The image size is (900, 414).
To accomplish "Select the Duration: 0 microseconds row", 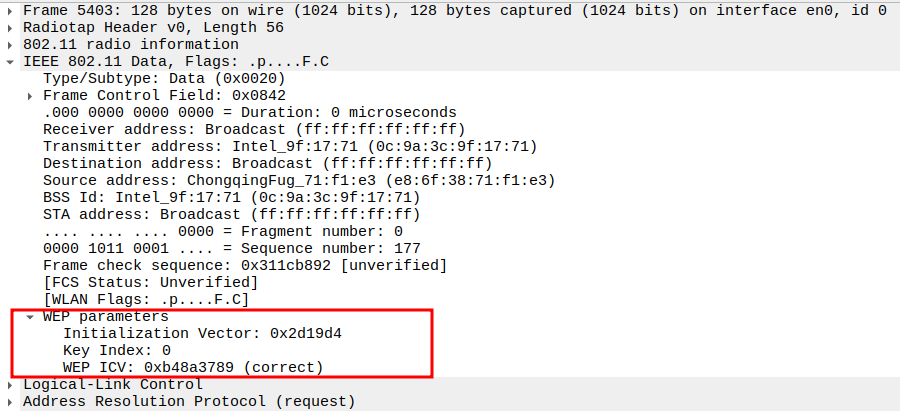I will point(249,112).
